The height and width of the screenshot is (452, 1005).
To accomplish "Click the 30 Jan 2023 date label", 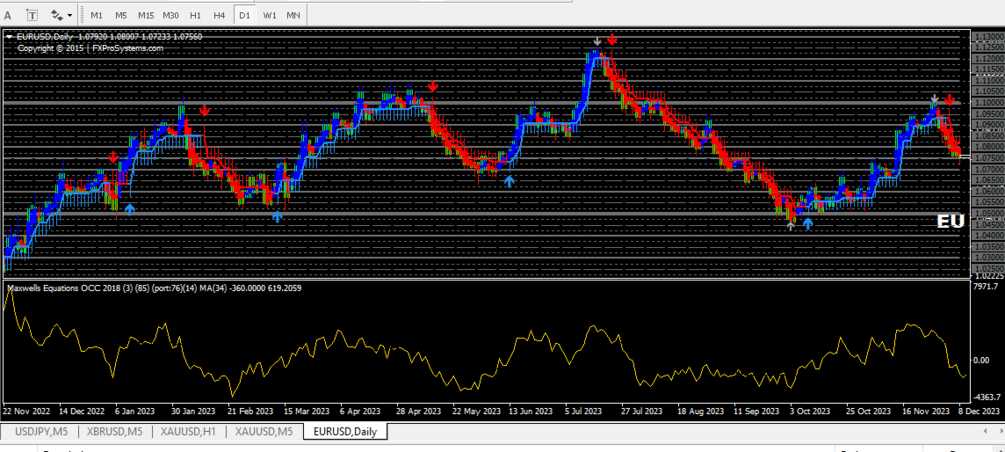I will coord(194,411).
